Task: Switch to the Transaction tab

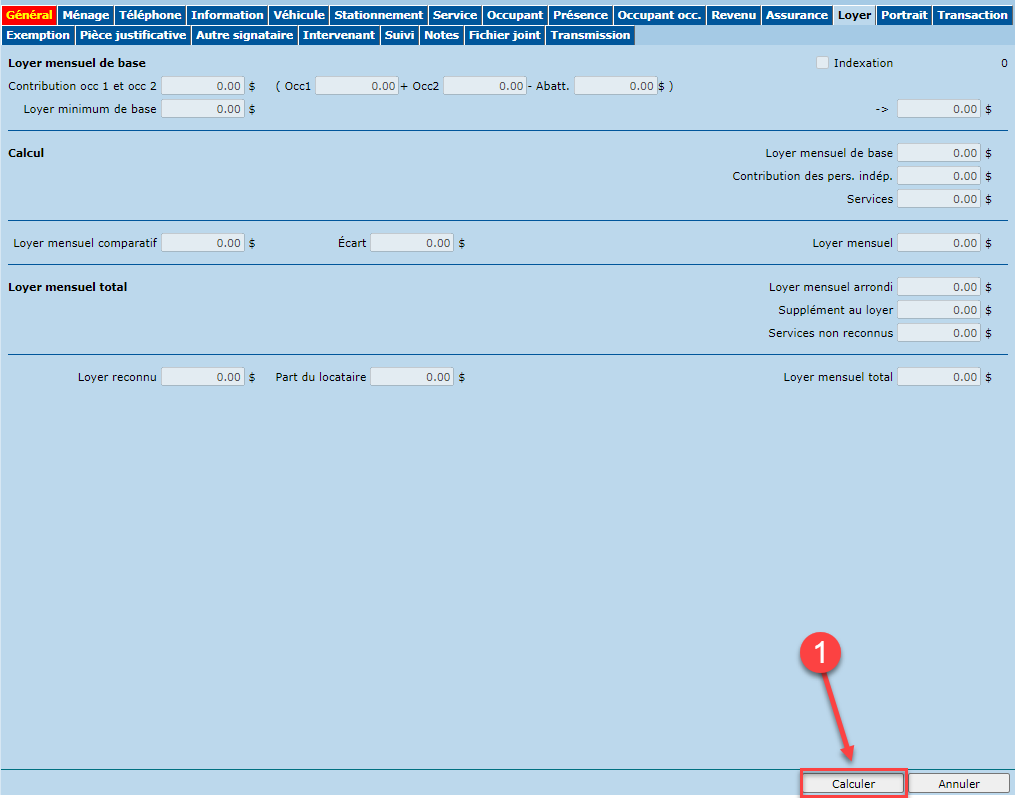Action: [x=972, y=15]
